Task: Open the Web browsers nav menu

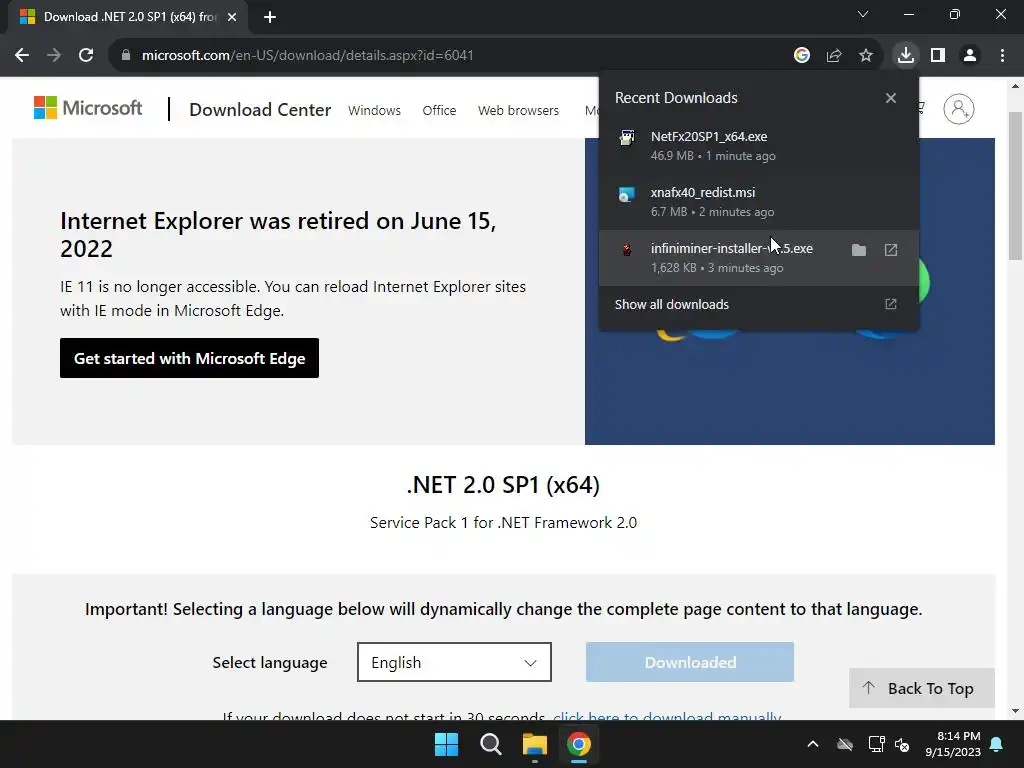Action: 518,110
